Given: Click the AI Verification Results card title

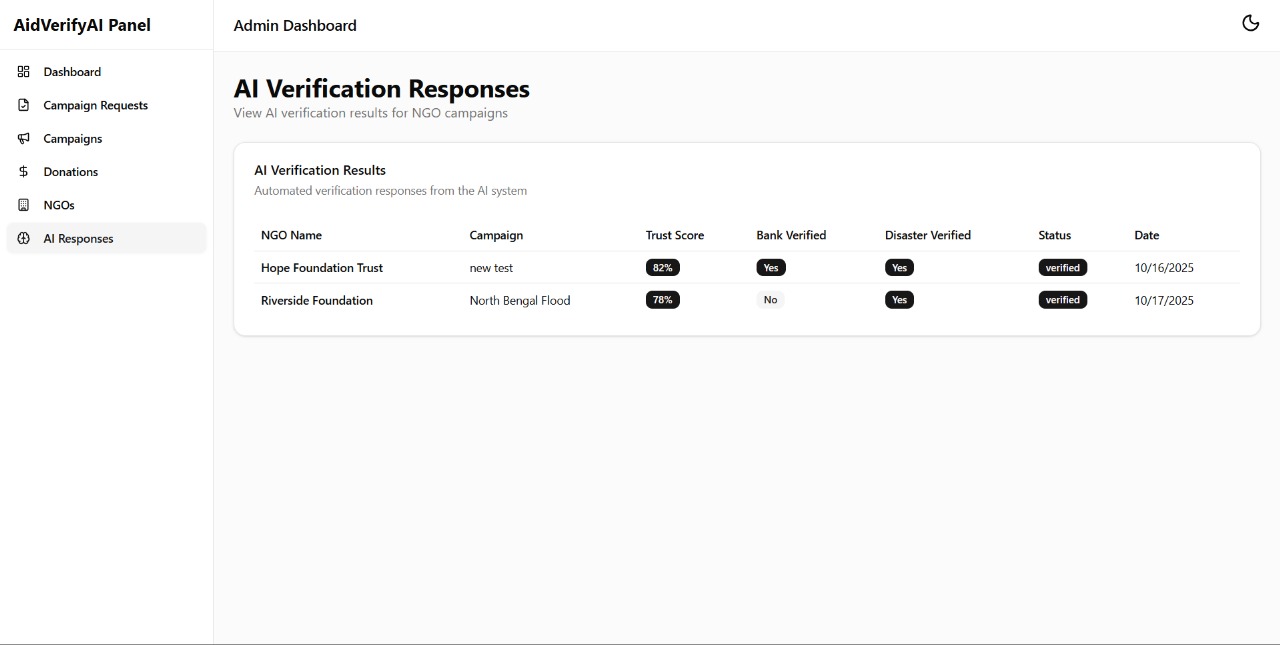Looking at the screenshot, I should (320, 170).
